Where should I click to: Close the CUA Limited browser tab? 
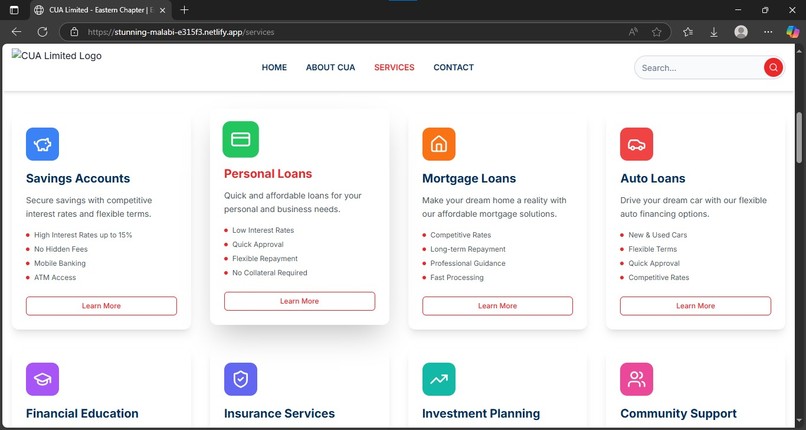pos(162,10)
